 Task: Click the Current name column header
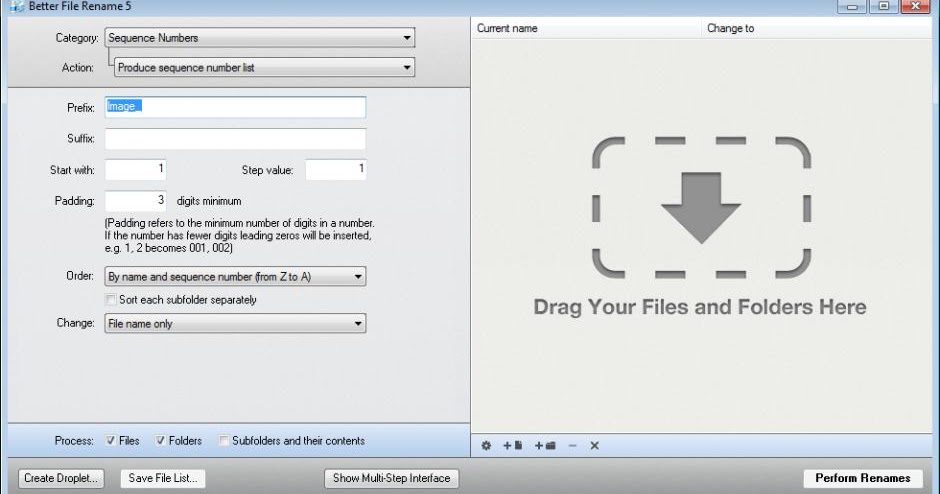586,28
